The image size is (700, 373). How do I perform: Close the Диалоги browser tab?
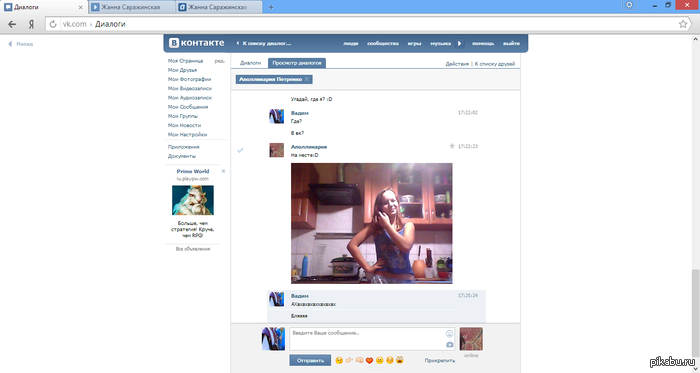point(81,8)
